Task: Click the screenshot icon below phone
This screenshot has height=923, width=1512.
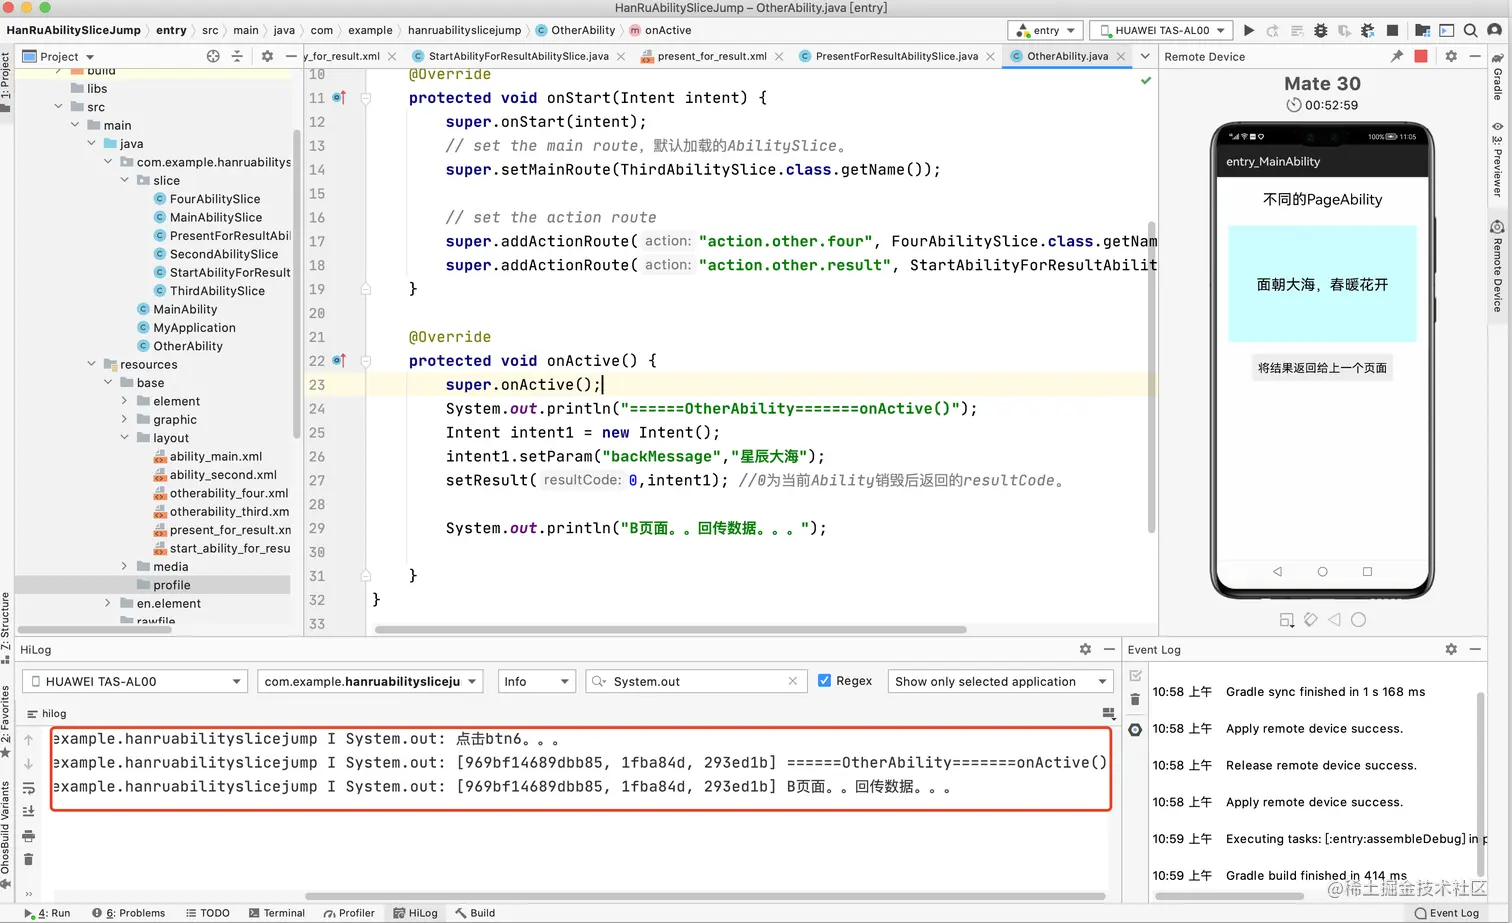Action: pos(1287,620)
